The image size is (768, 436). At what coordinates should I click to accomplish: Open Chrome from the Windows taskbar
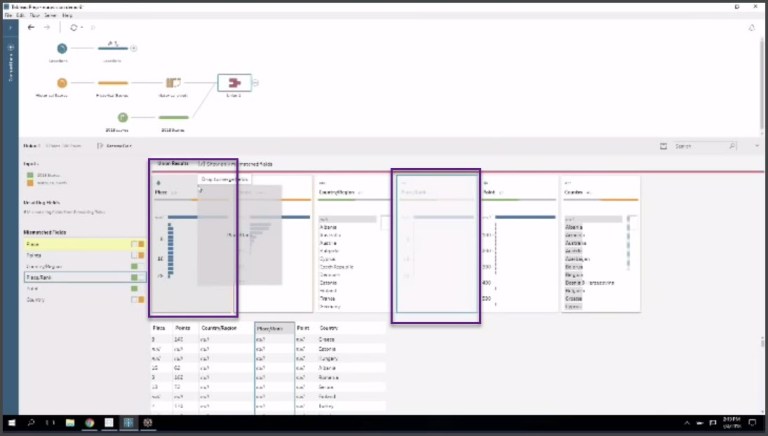[x=88, y=423]
